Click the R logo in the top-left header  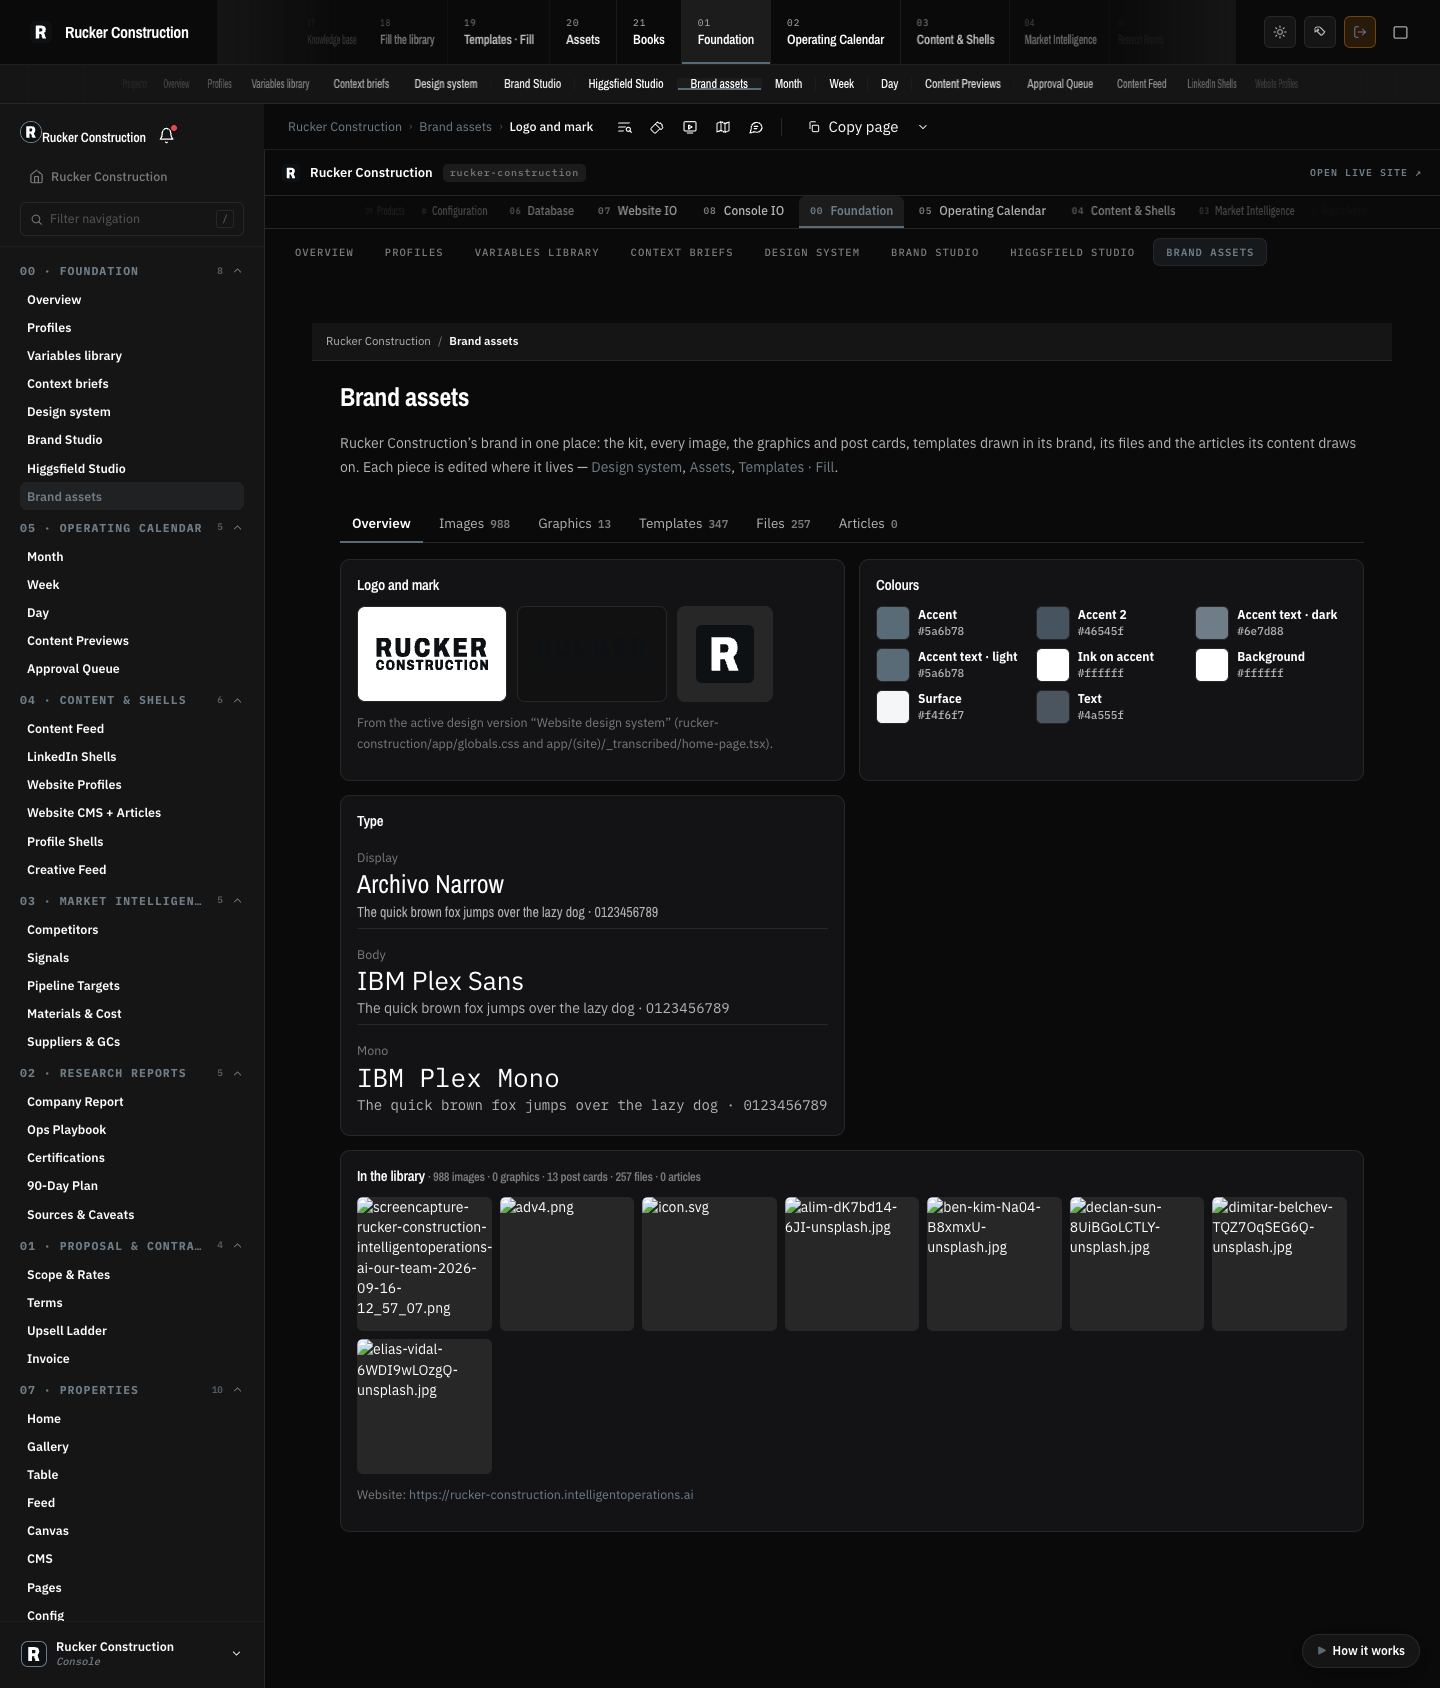tap(40, 32)
